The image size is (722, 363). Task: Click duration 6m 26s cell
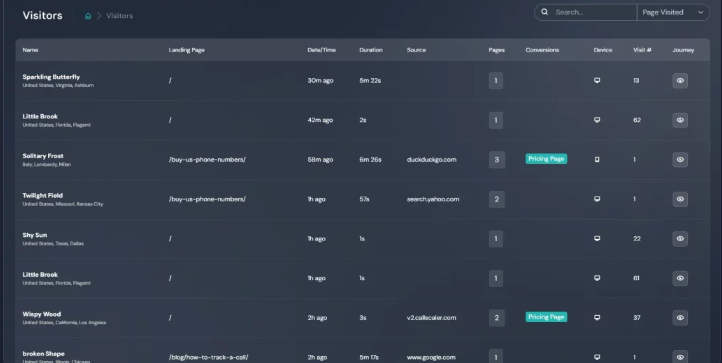tap(370, 160)
